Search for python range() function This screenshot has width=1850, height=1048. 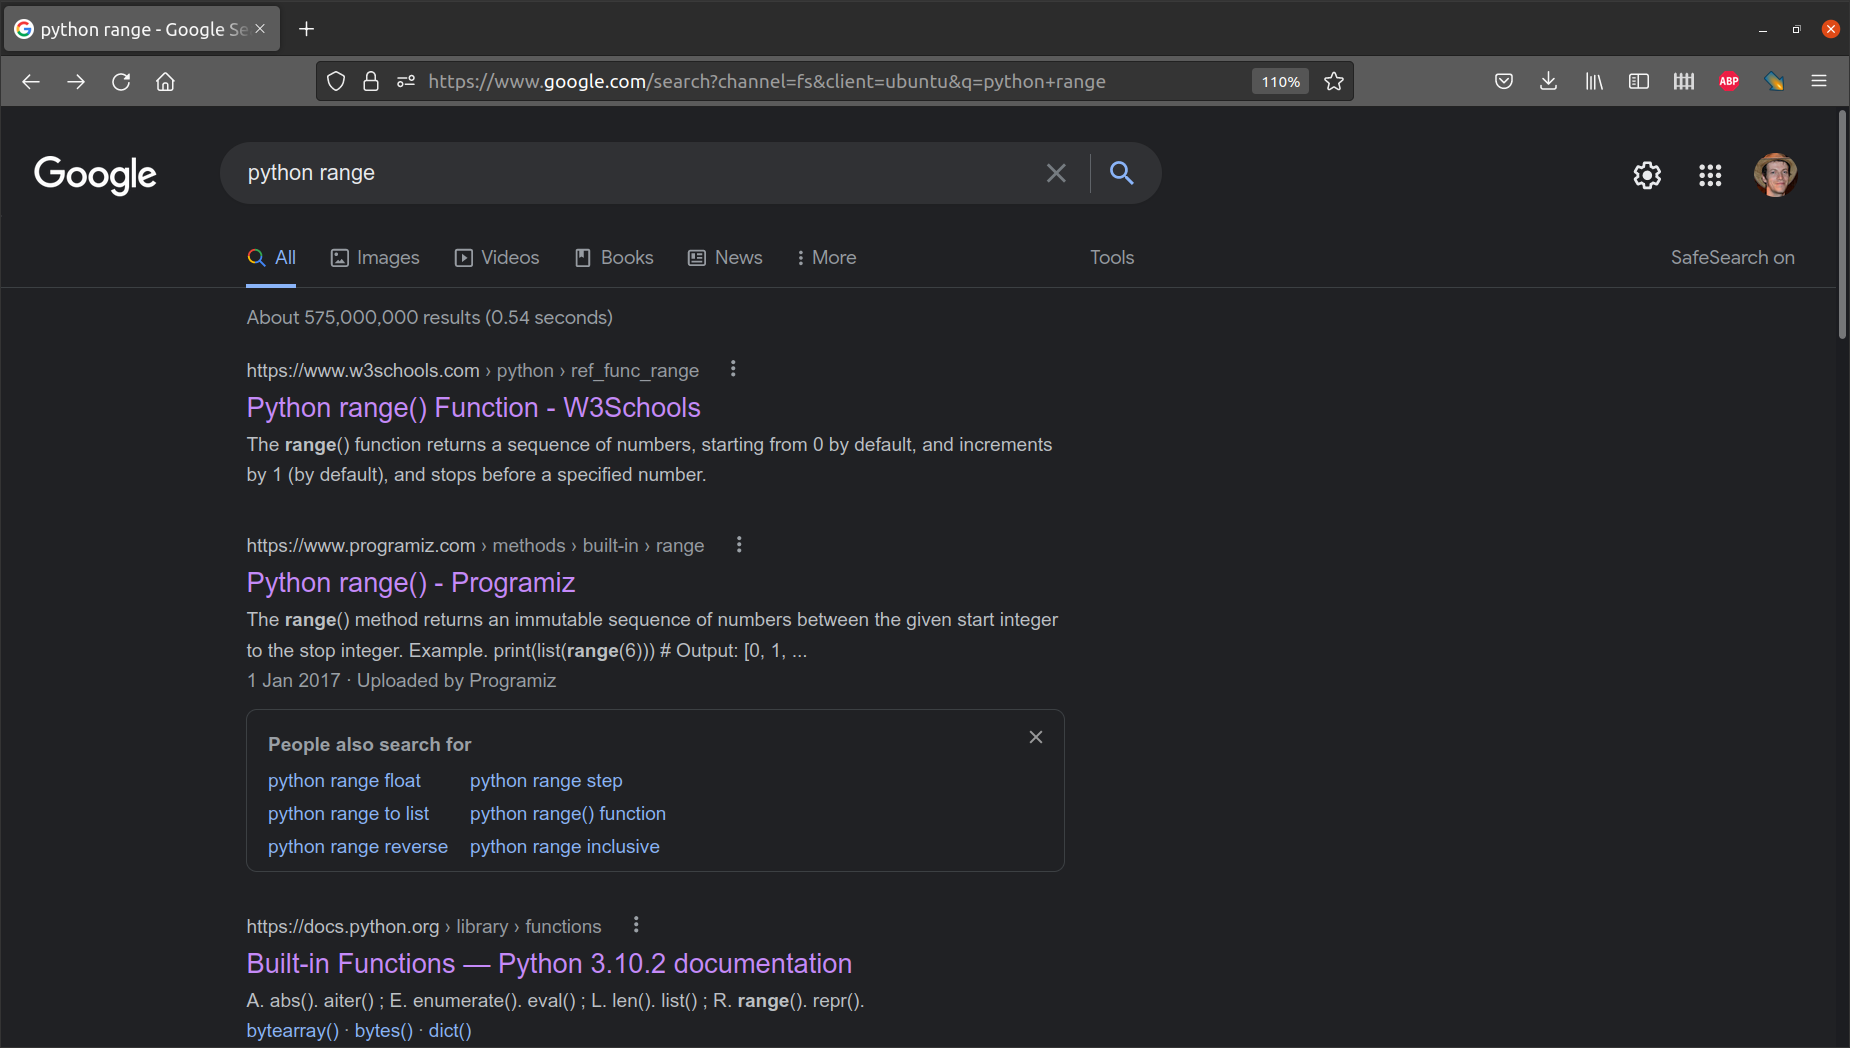click(568, 814)
